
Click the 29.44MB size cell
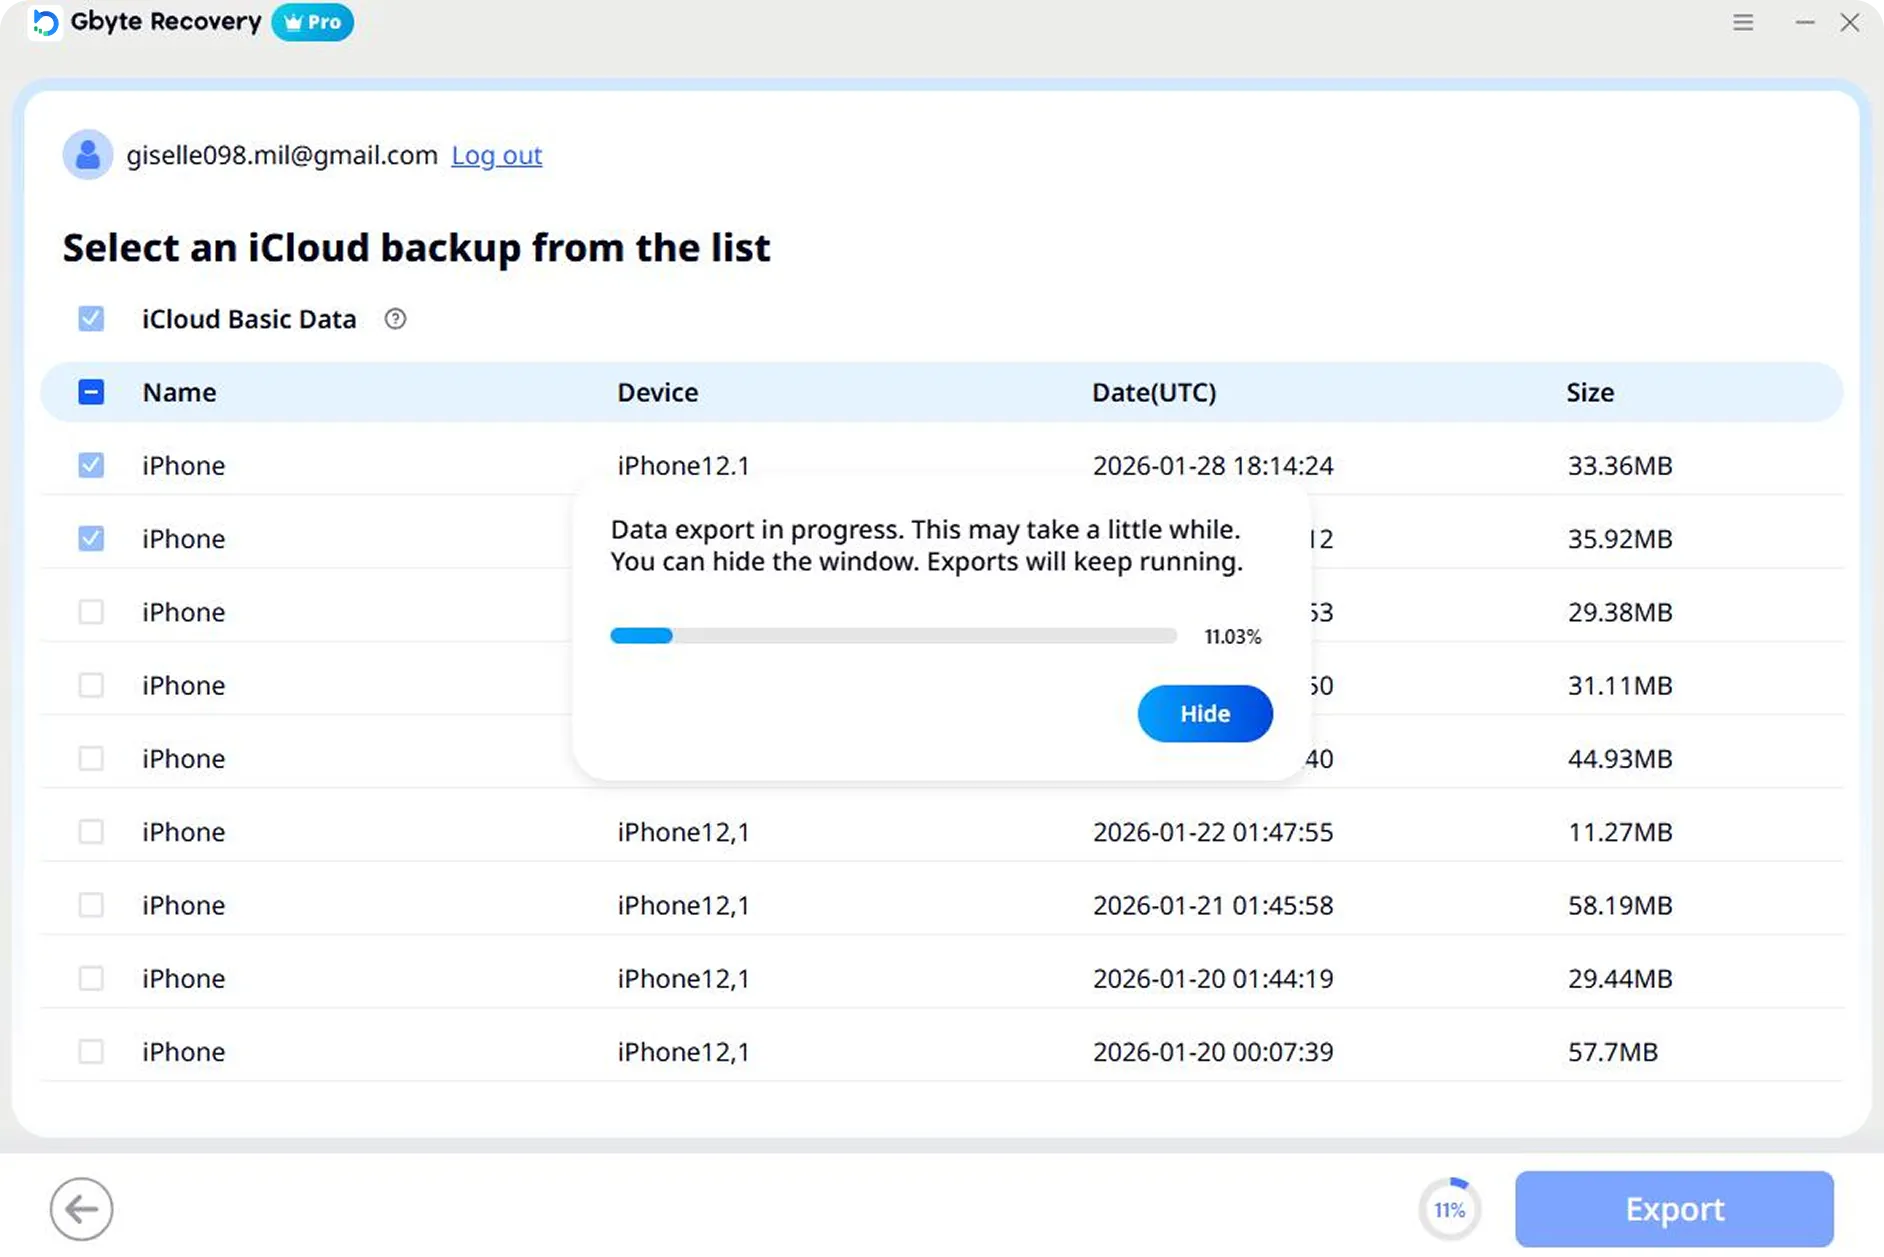pos(1620,978)
